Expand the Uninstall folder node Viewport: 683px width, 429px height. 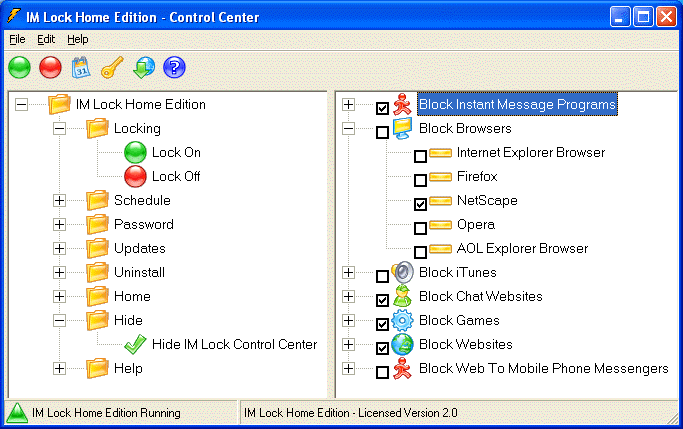[x=59, y=272]
